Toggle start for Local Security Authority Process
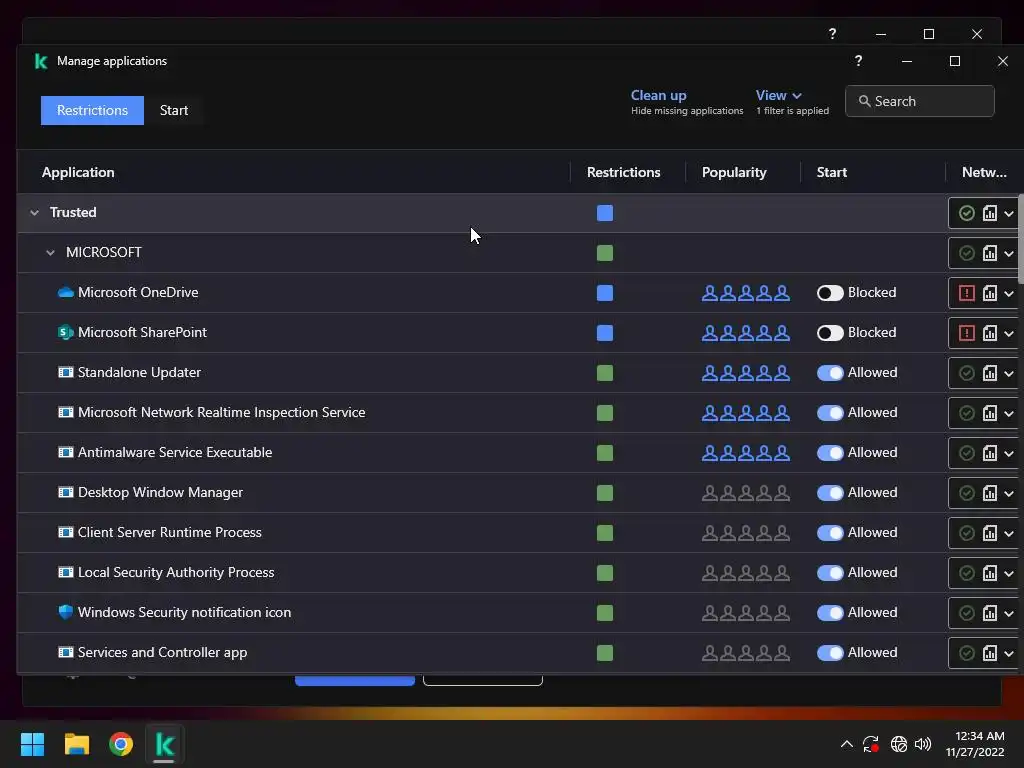The width and height of the screenshot is (1024, 768). (830, 573)
